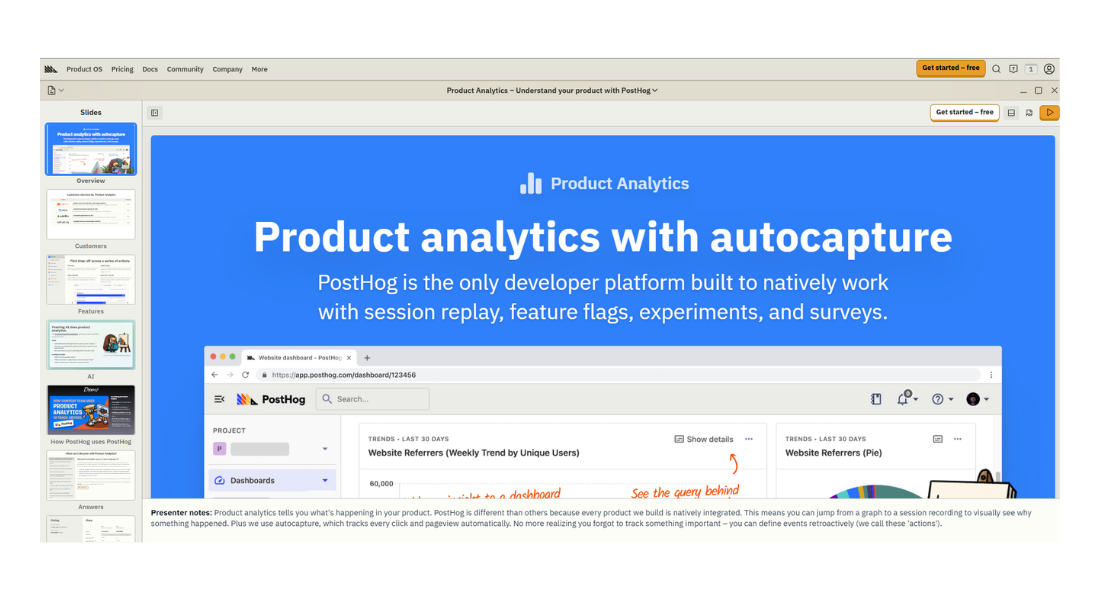The image size is (1100, 600).
Task: Select the Customers slide thumbnail
Action: [x=90, y=215]
